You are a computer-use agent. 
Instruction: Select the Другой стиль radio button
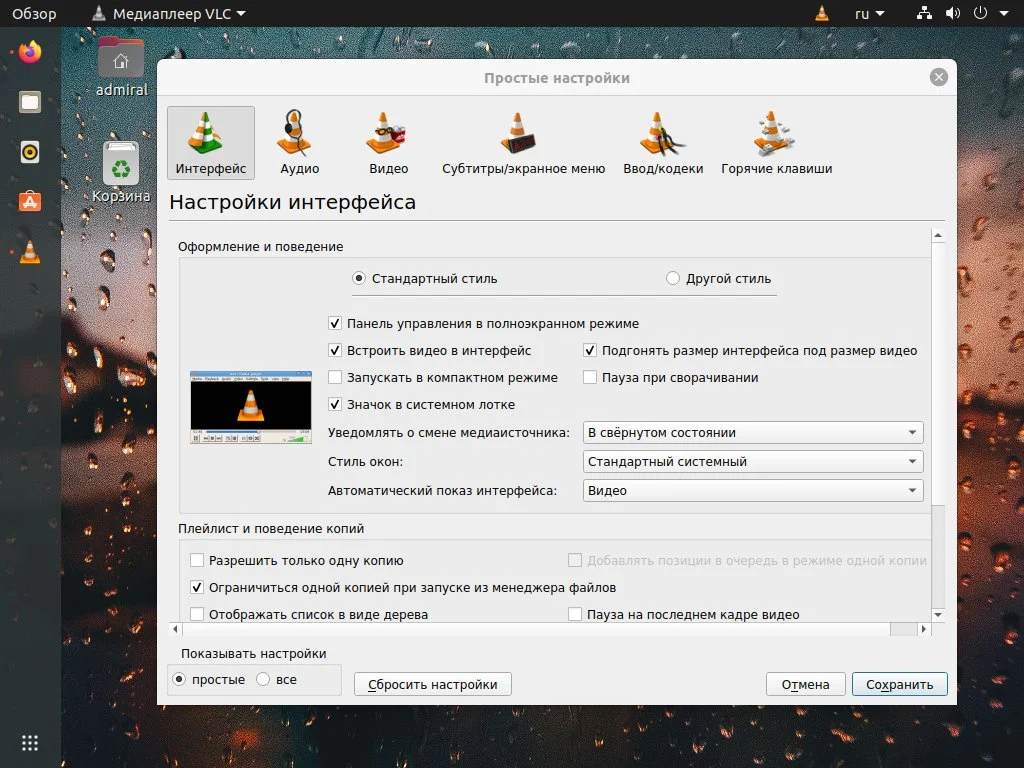tap(673, 279)
